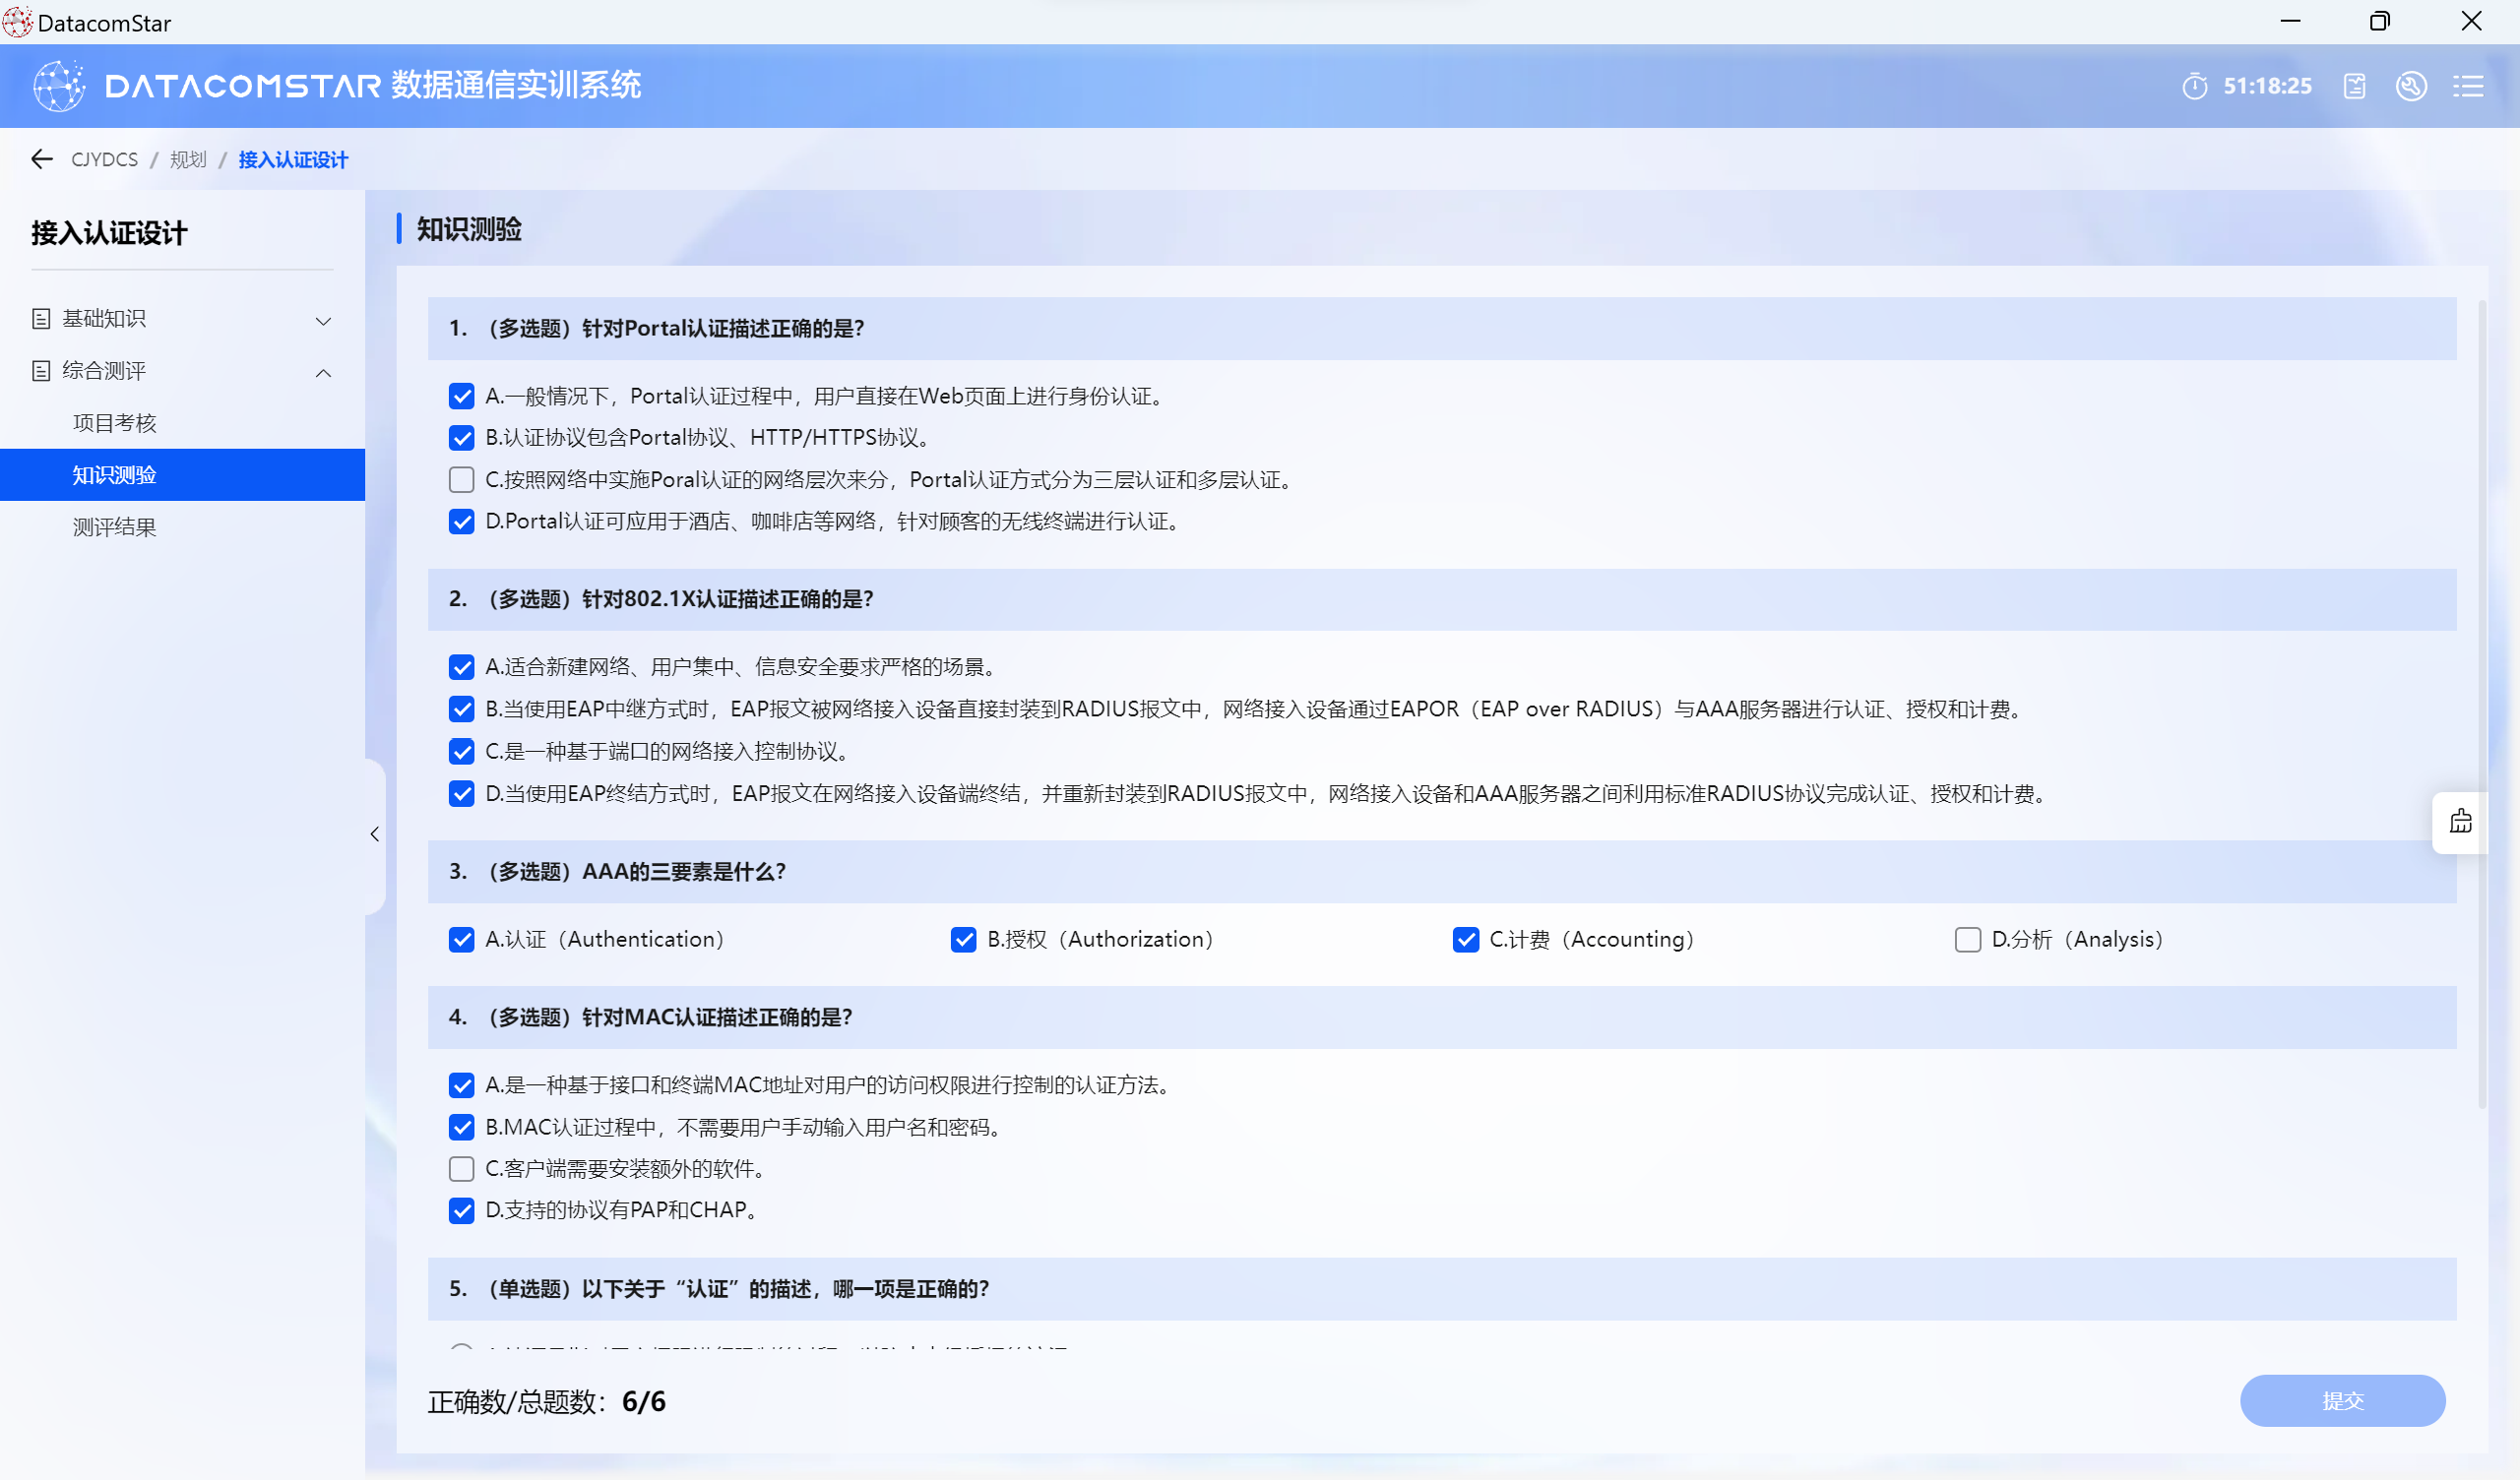Click the stopwatch timer icon
2520x1480 pixels.
pos(2194,86)
